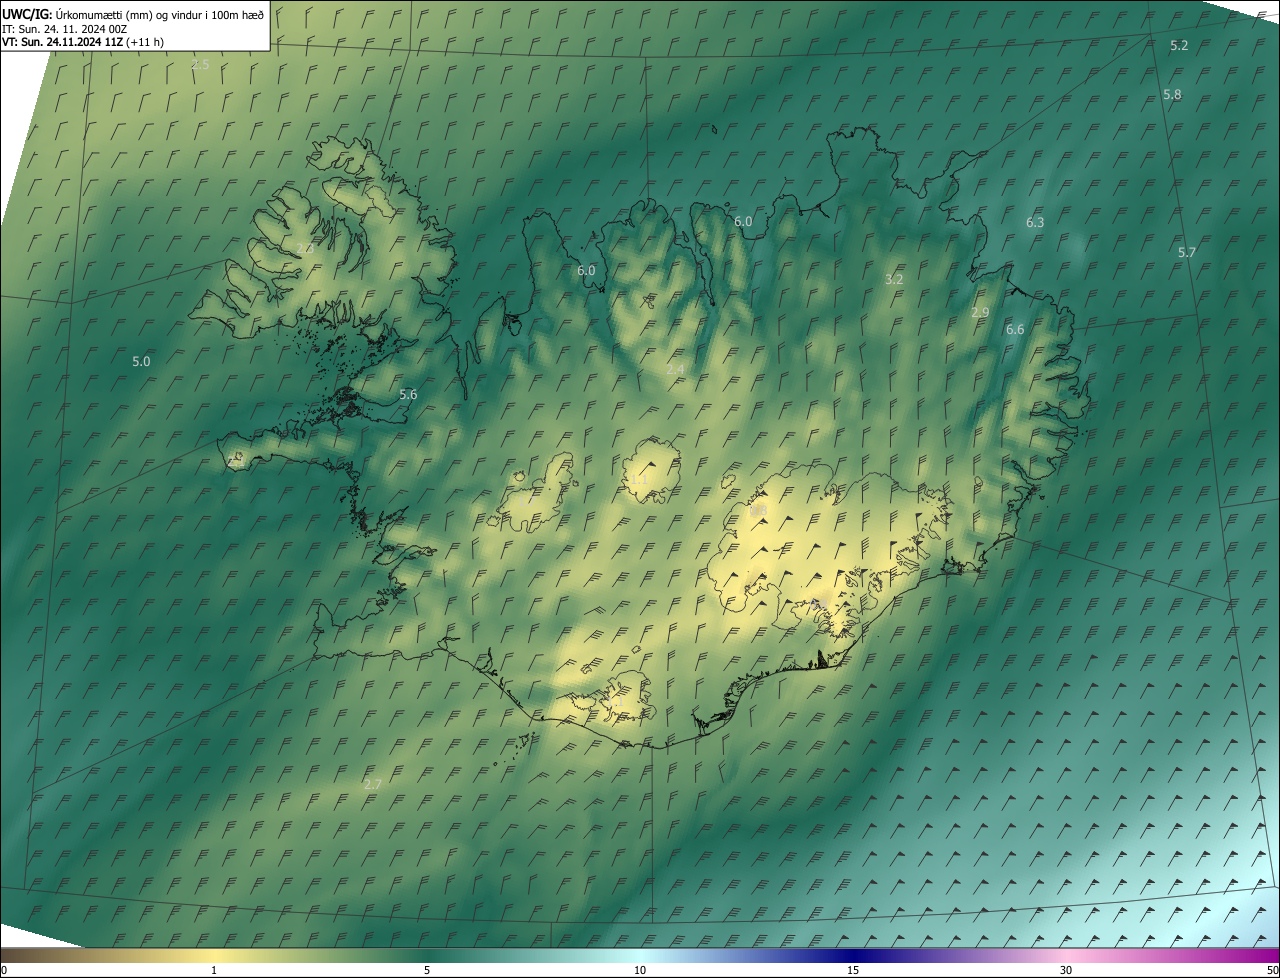Click the 6.3 value label
This screenshot has height=978, width=1280.
coord(1035,223)
